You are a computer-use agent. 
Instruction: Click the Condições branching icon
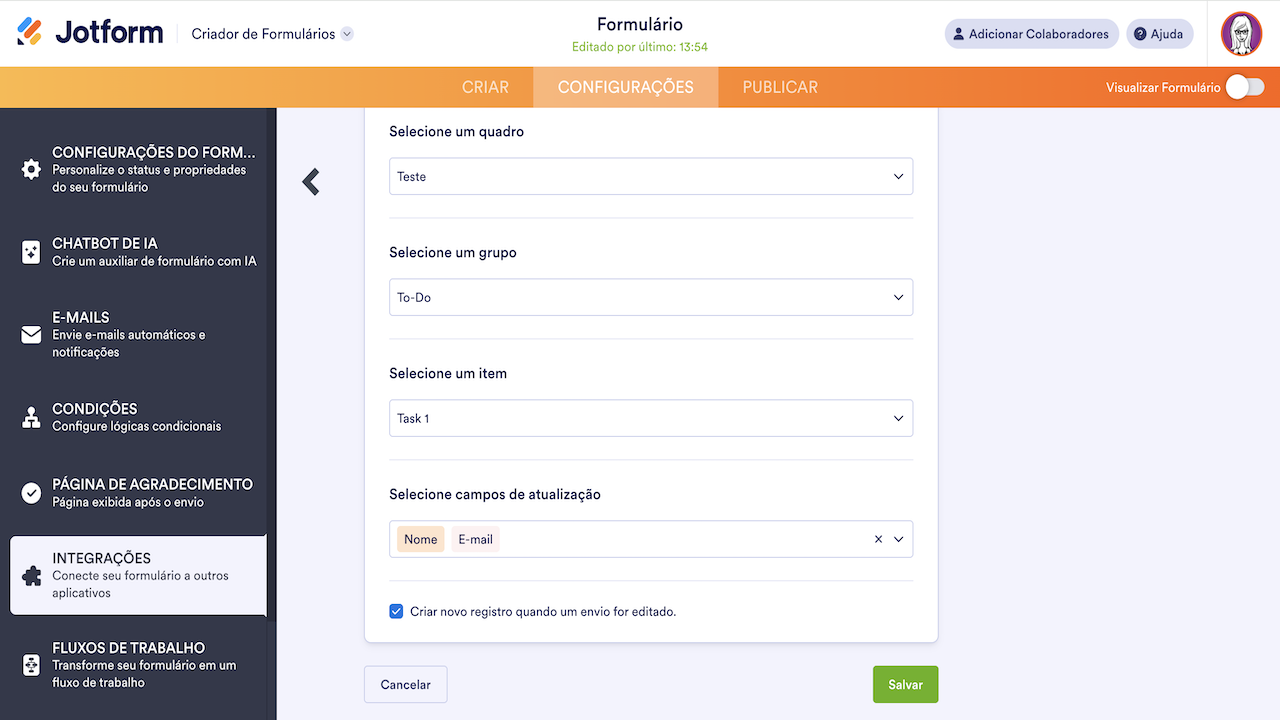31,417
